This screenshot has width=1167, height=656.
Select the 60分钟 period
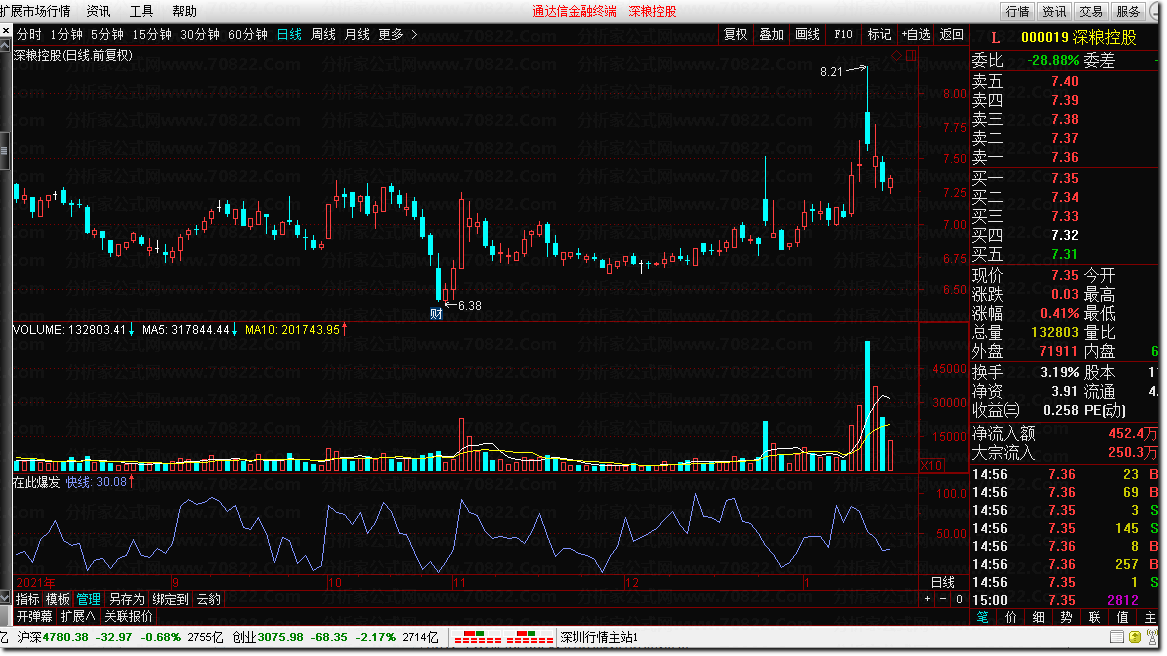point(248,34)
